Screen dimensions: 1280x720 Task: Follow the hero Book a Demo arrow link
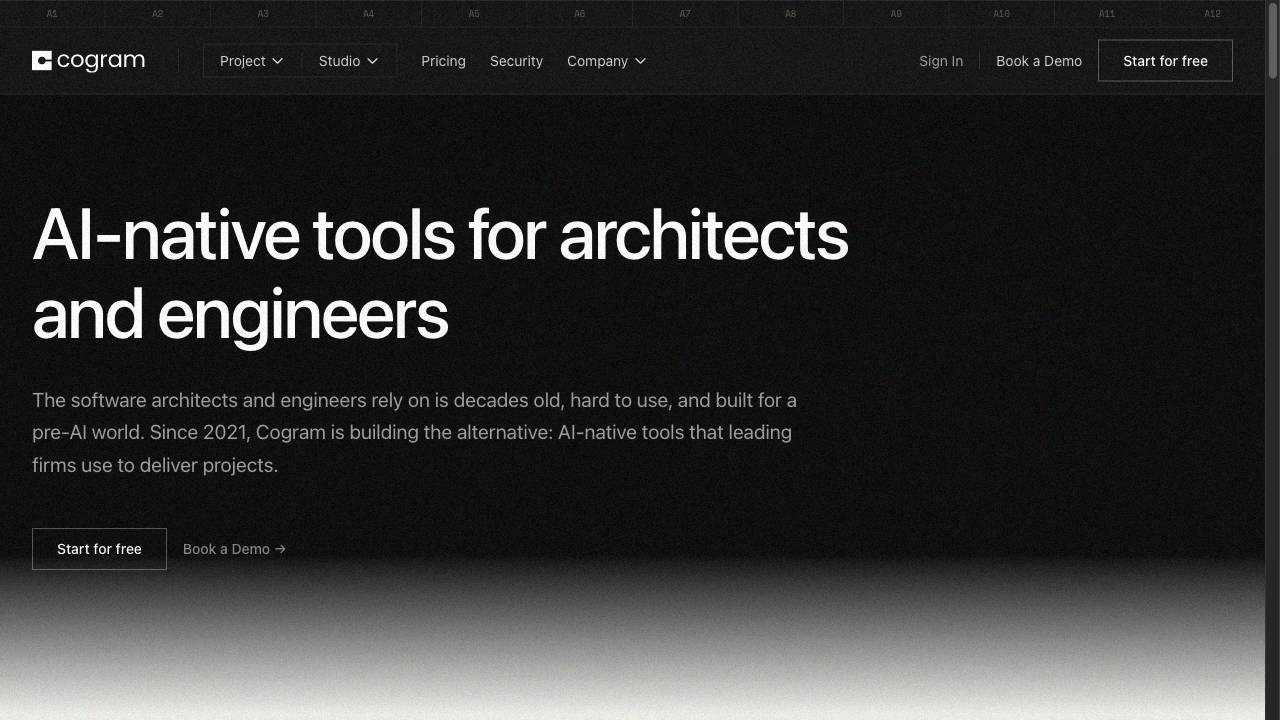234,549
